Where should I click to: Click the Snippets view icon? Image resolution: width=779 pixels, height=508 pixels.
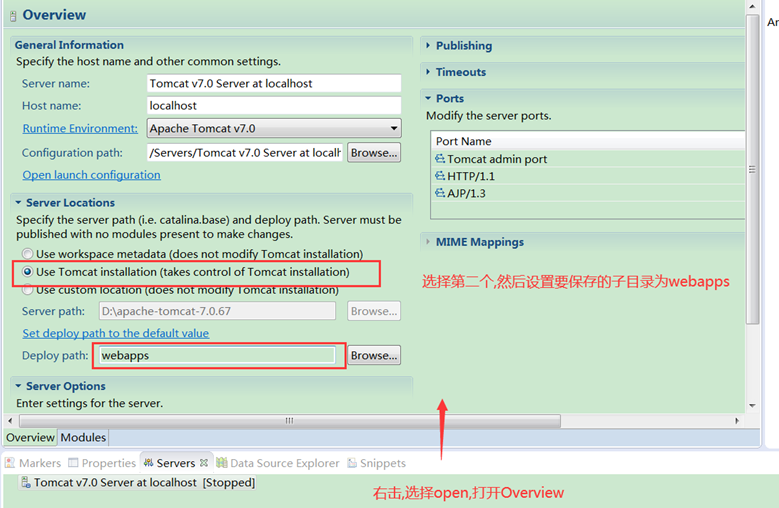pyautogui.click(x=352, y=463)
